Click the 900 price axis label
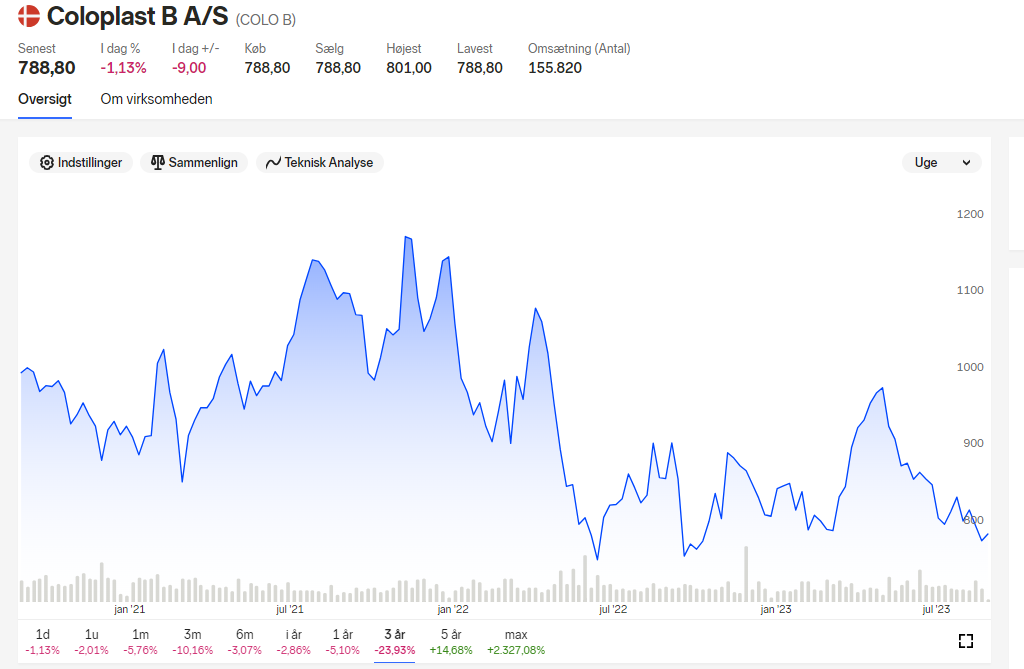 pos(973,444)
